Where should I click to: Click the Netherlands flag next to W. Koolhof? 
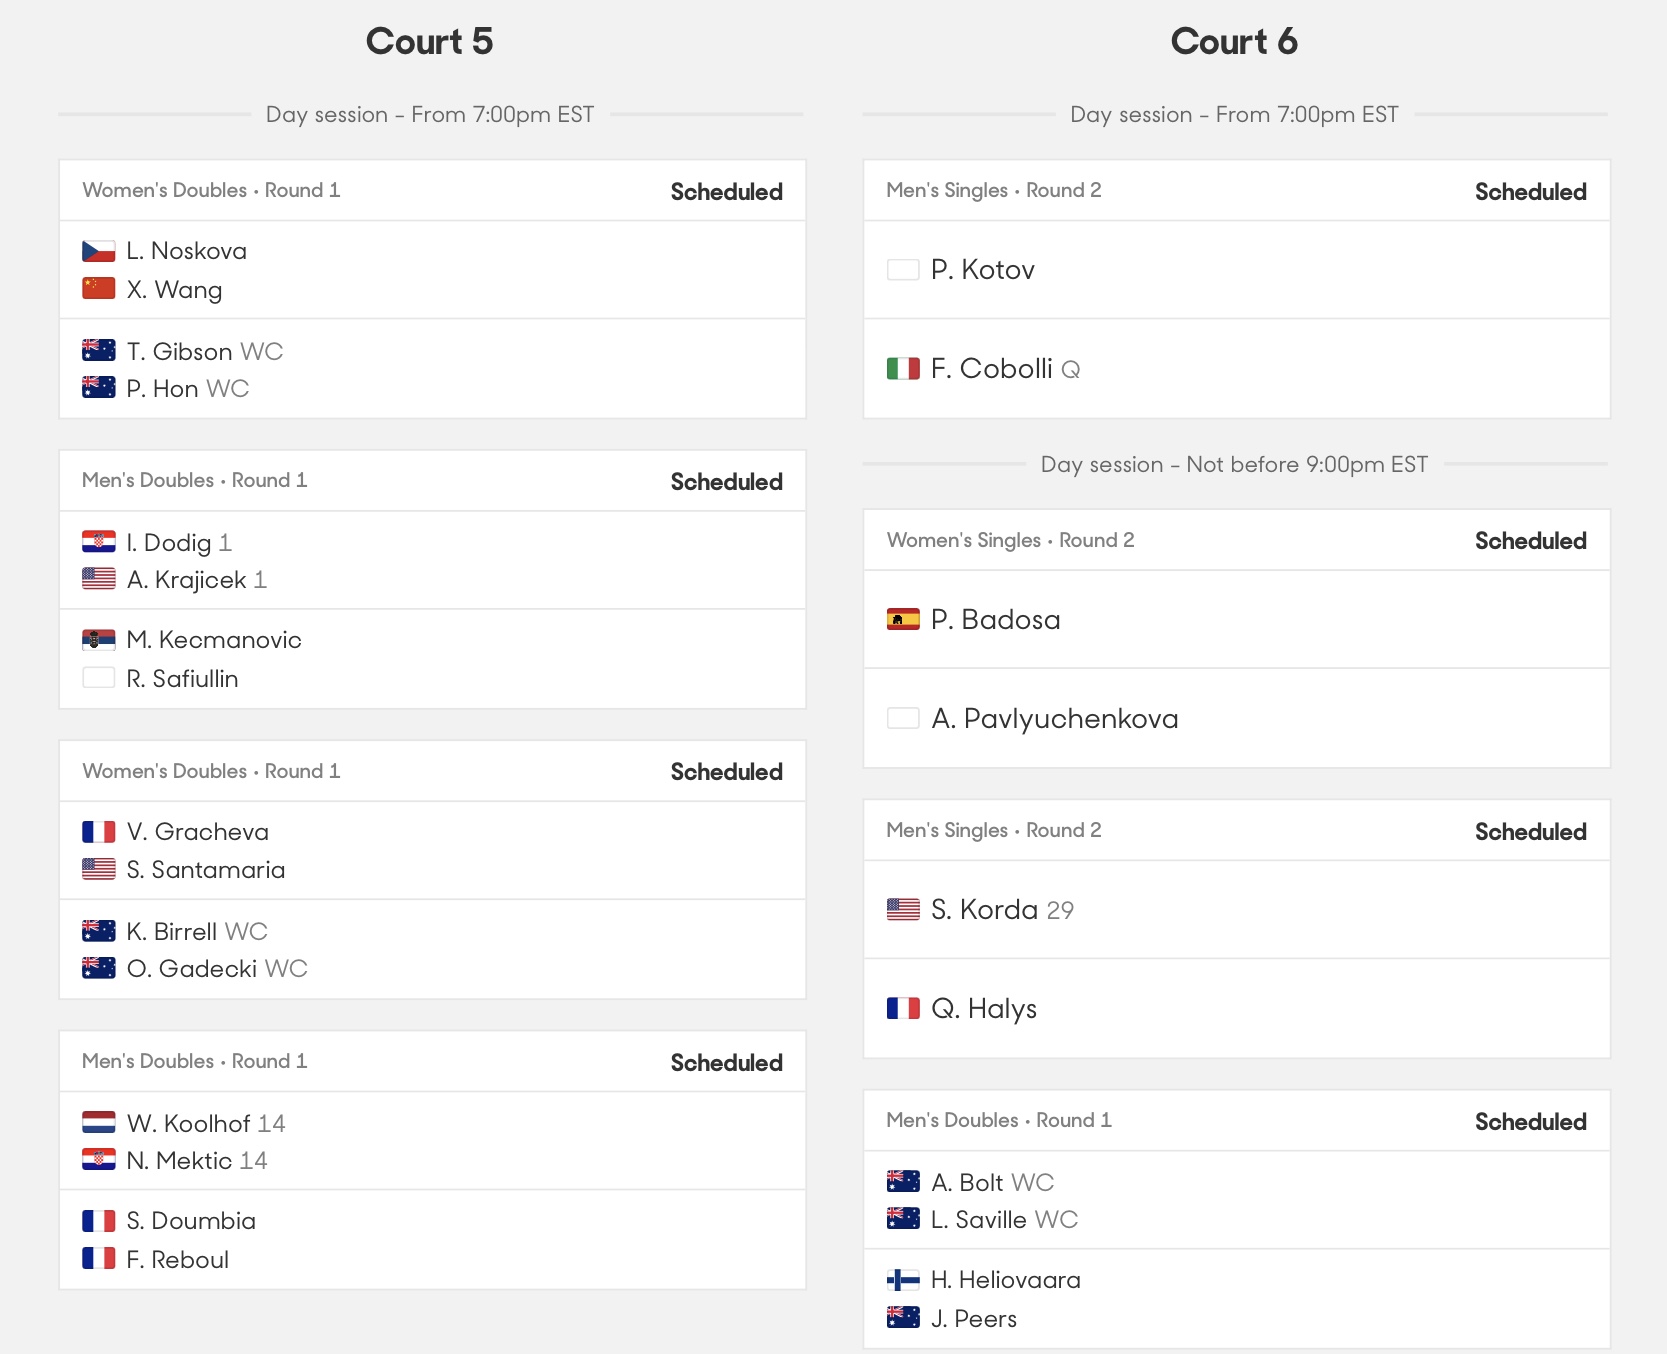(x=98, y=1123)
